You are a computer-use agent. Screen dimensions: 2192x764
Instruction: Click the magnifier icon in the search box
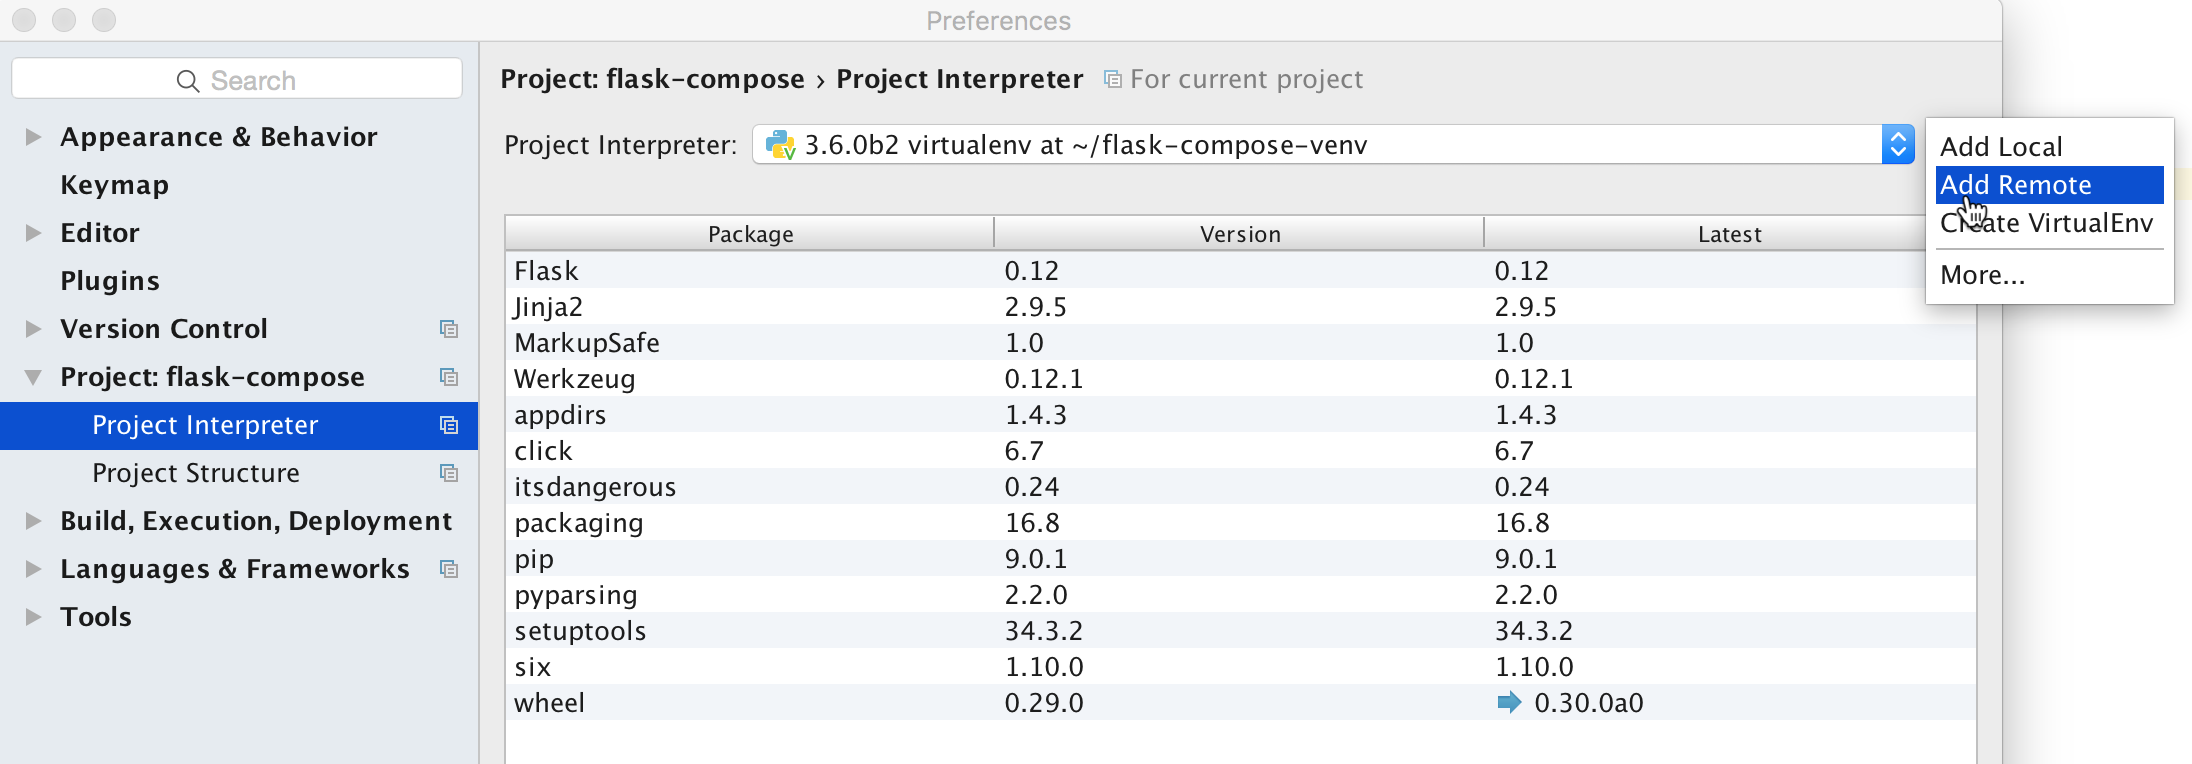pyautogui.click(x=188, y=81)
